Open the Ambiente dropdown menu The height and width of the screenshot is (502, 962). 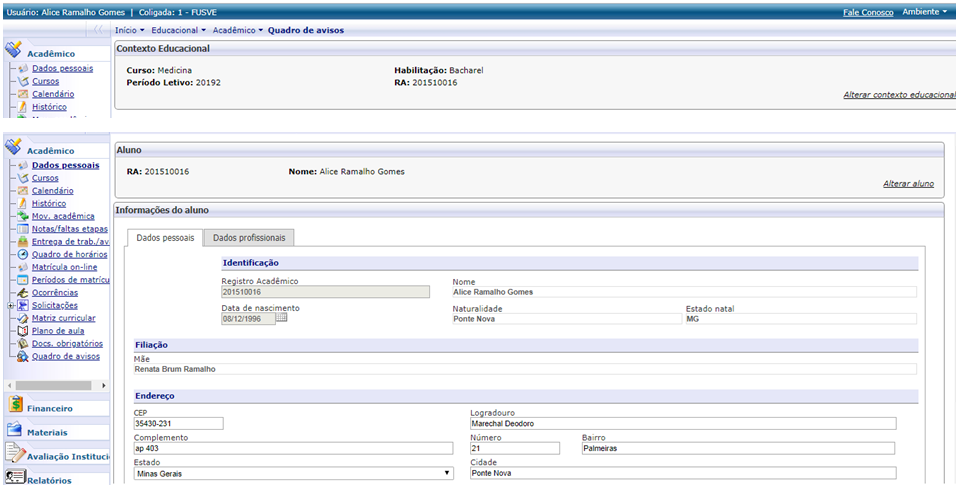(x=926, y=12)
